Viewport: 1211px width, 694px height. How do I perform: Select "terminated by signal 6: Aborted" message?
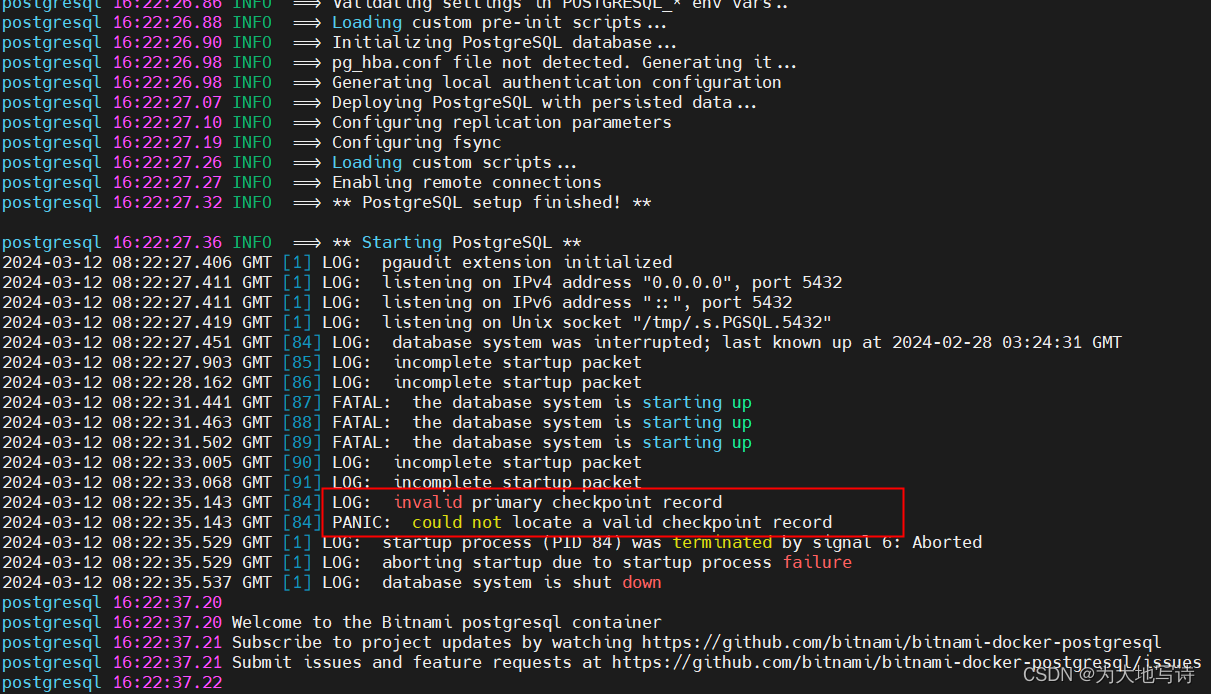827,542
